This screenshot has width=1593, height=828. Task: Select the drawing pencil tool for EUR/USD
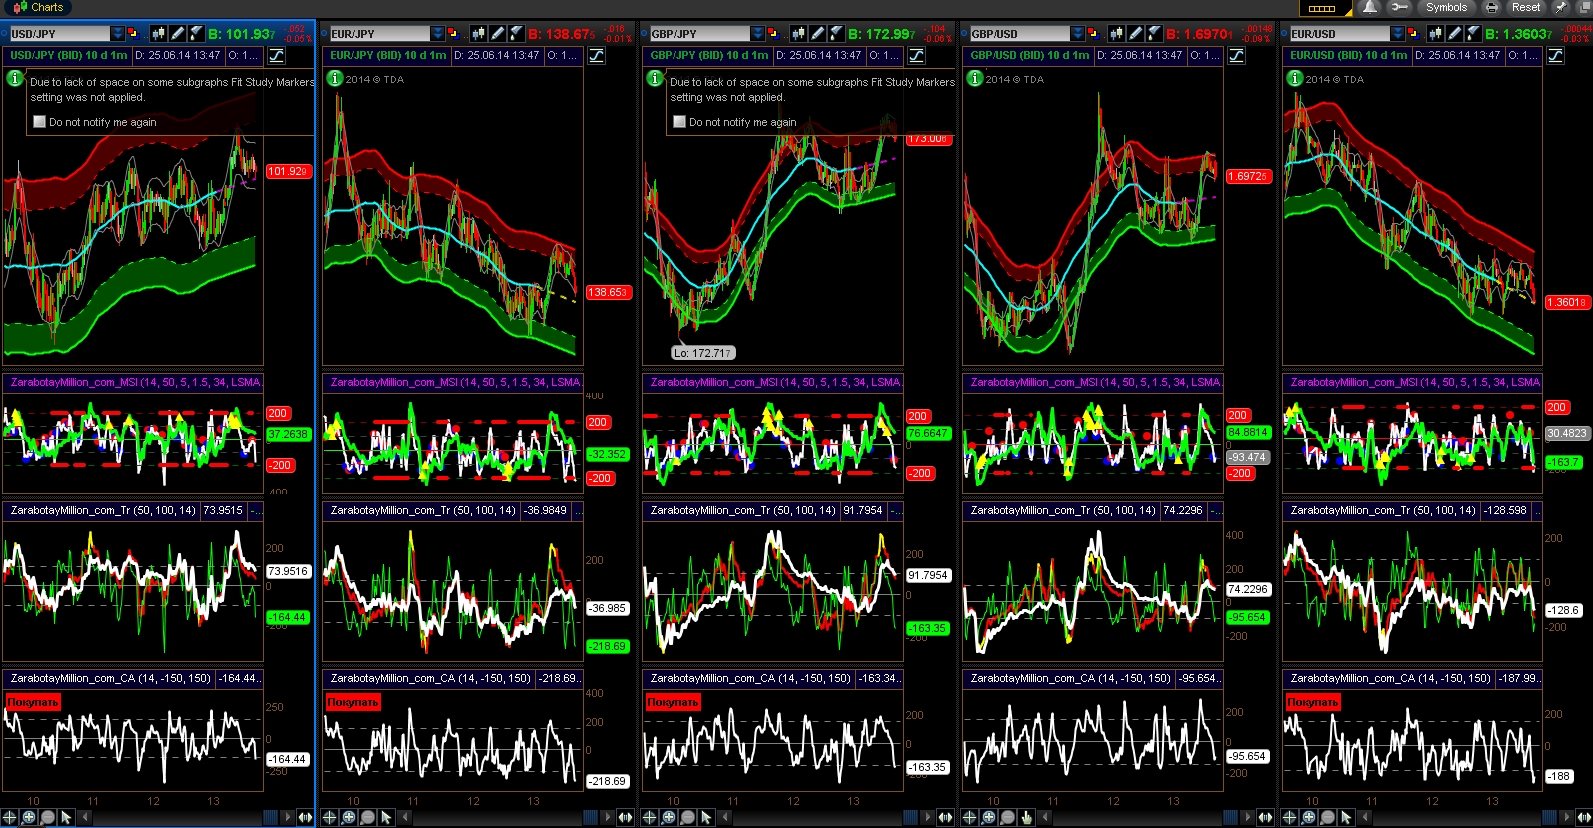[1456, 34]
